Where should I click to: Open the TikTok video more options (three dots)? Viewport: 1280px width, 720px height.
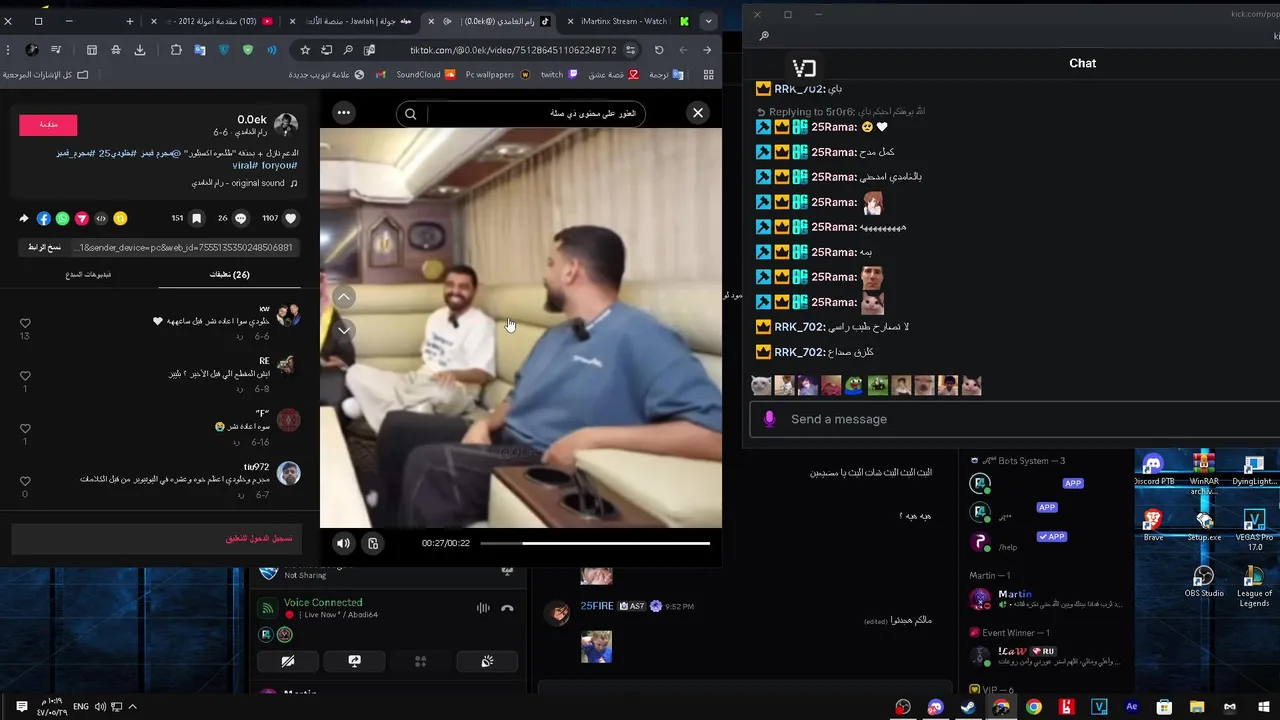[344, 113]
